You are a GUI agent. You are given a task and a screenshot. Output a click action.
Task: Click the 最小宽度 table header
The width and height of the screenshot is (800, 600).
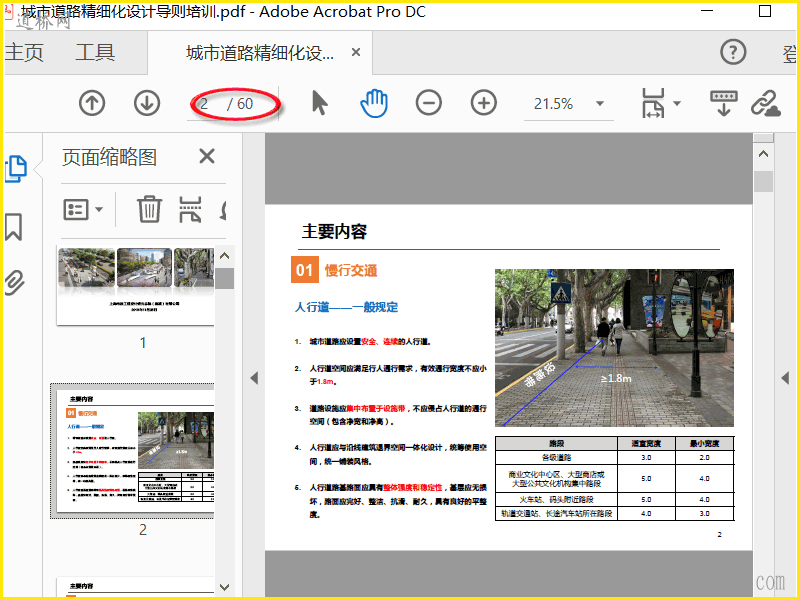click(x=705, y=443)
